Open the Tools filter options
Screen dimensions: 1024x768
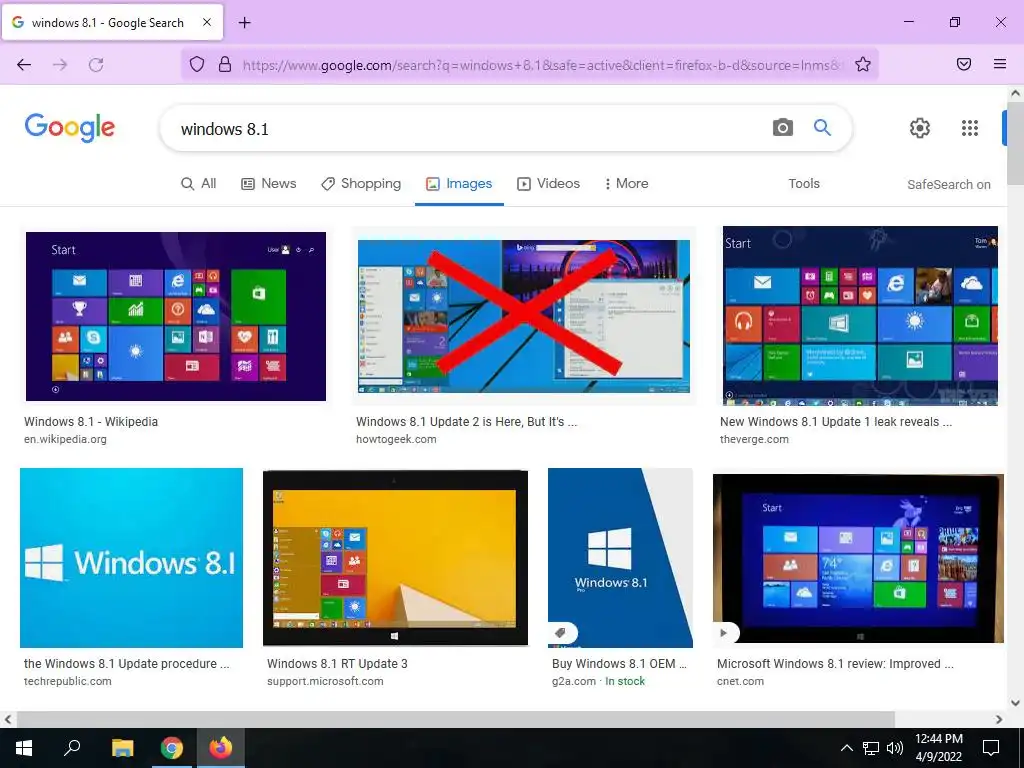tap(804, 184)
